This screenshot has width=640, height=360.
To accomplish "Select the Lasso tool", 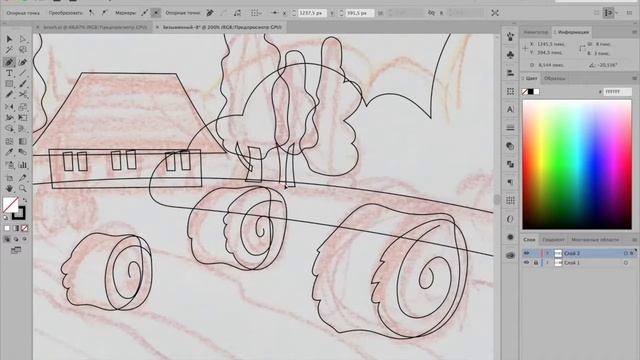I will [x=23, y=50].
